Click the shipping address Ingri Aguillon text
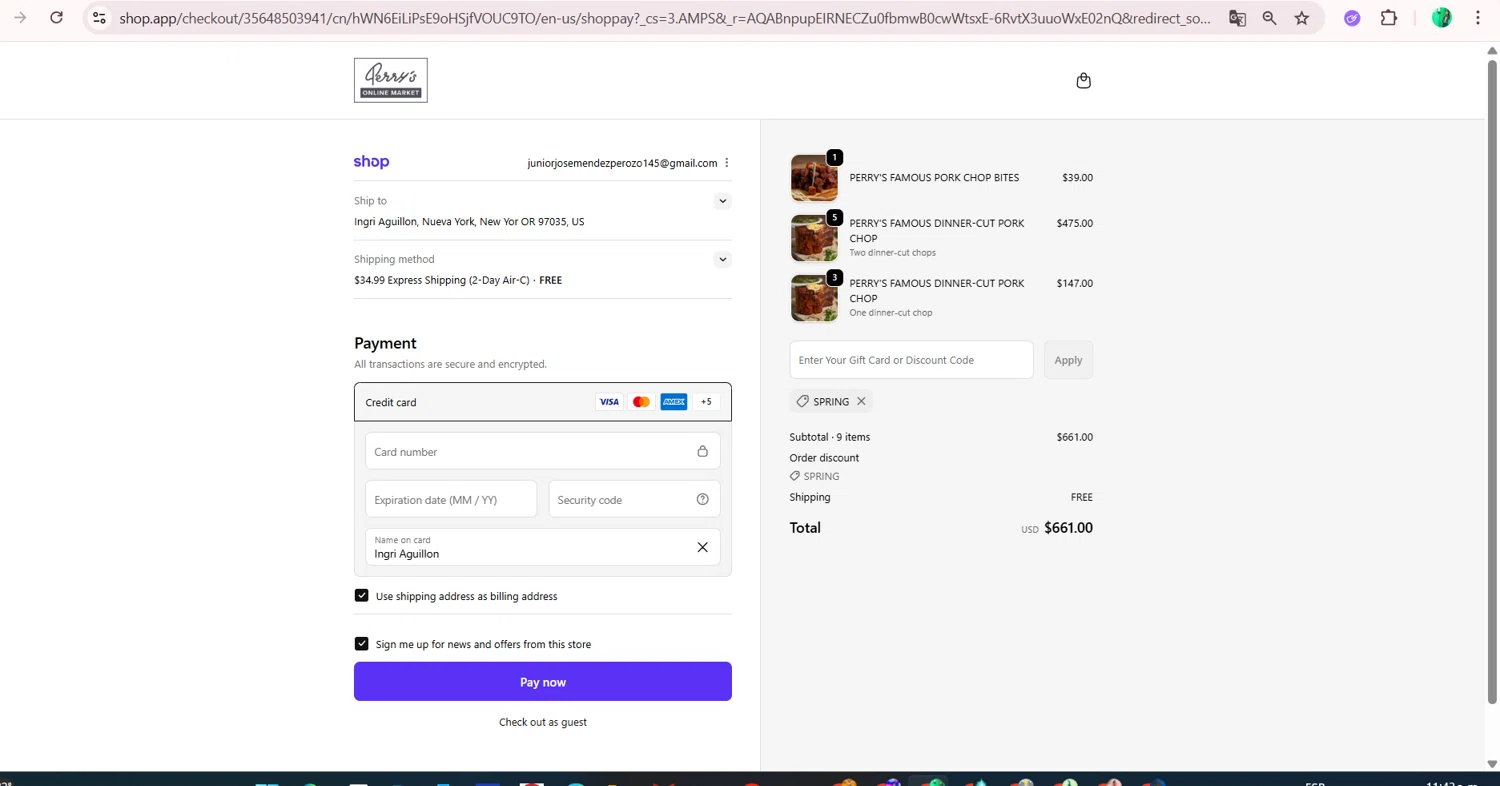Viewport: 1500px width, 786px height. point(469,222)
